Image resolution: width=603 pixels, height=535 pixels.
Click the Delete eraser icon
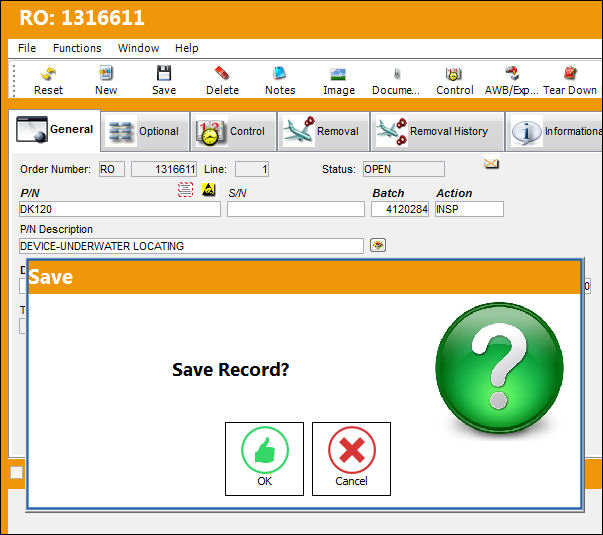pyautogui.click(x=222, y=81)
